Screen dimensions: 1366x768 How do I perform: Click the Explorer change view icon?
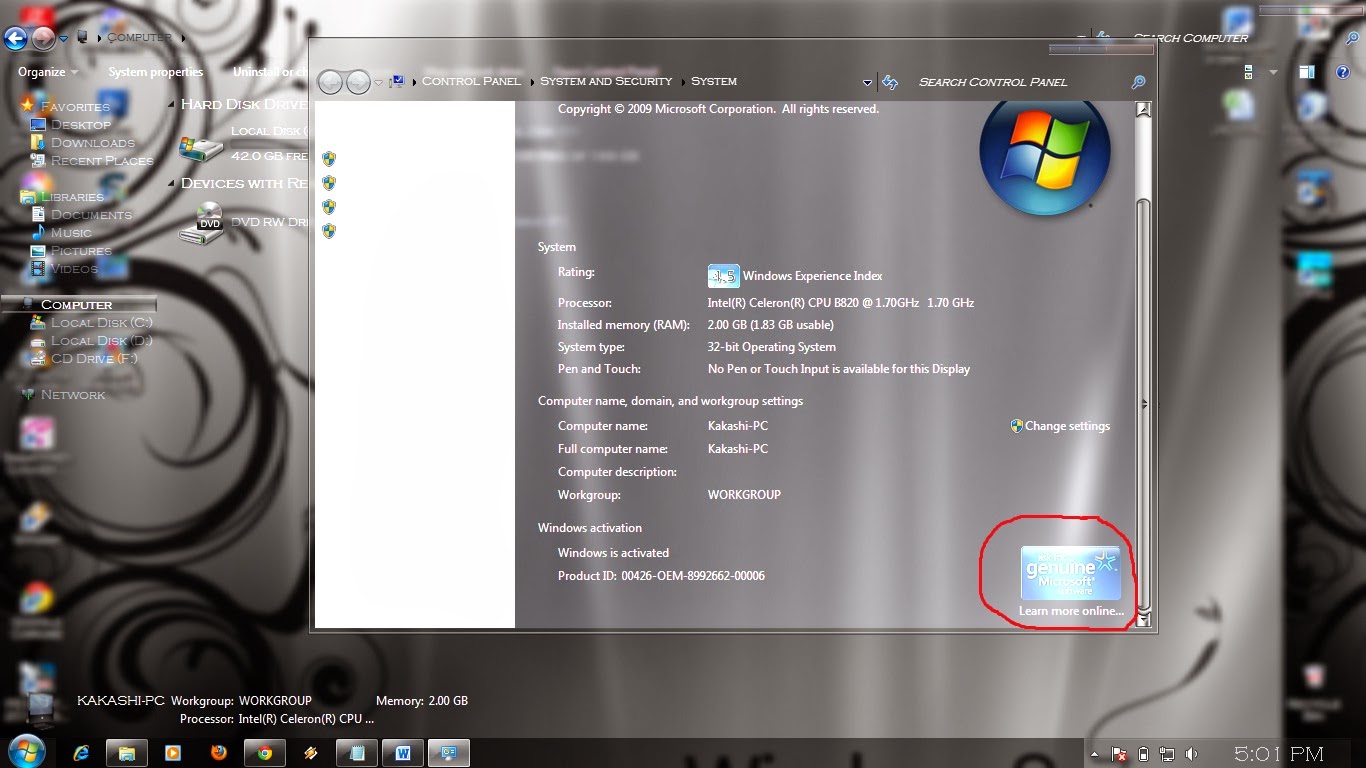tap(1249, 72)
